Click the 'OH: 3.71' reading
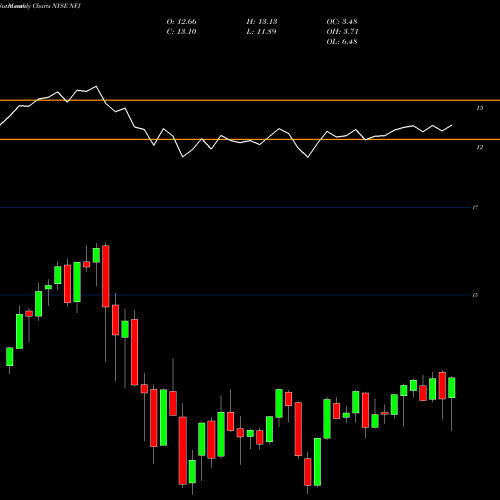The height and width of the screenshot is (500, 500). 342,32
